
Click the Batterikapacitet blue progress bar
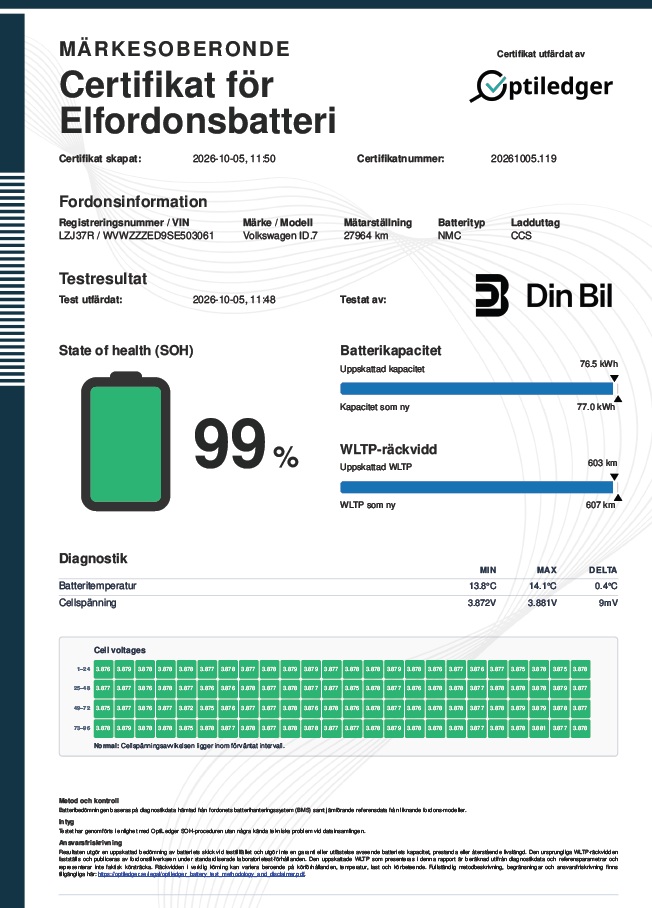477,389
